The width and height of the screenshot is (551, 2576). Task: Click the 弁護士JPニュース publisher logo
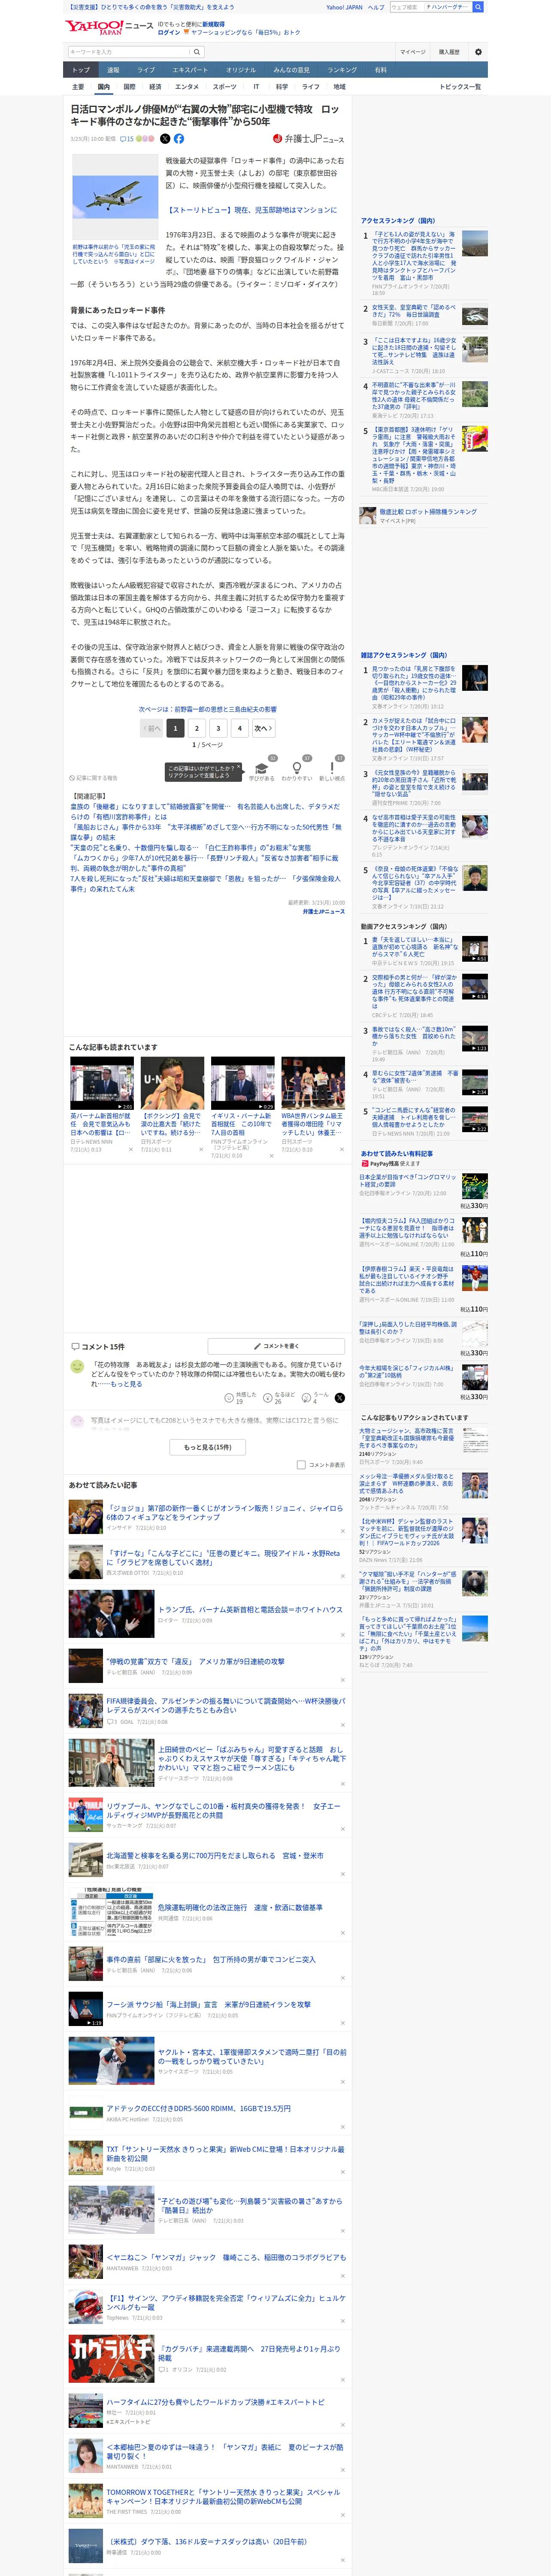pyautogui.click(x=308, y=139)
